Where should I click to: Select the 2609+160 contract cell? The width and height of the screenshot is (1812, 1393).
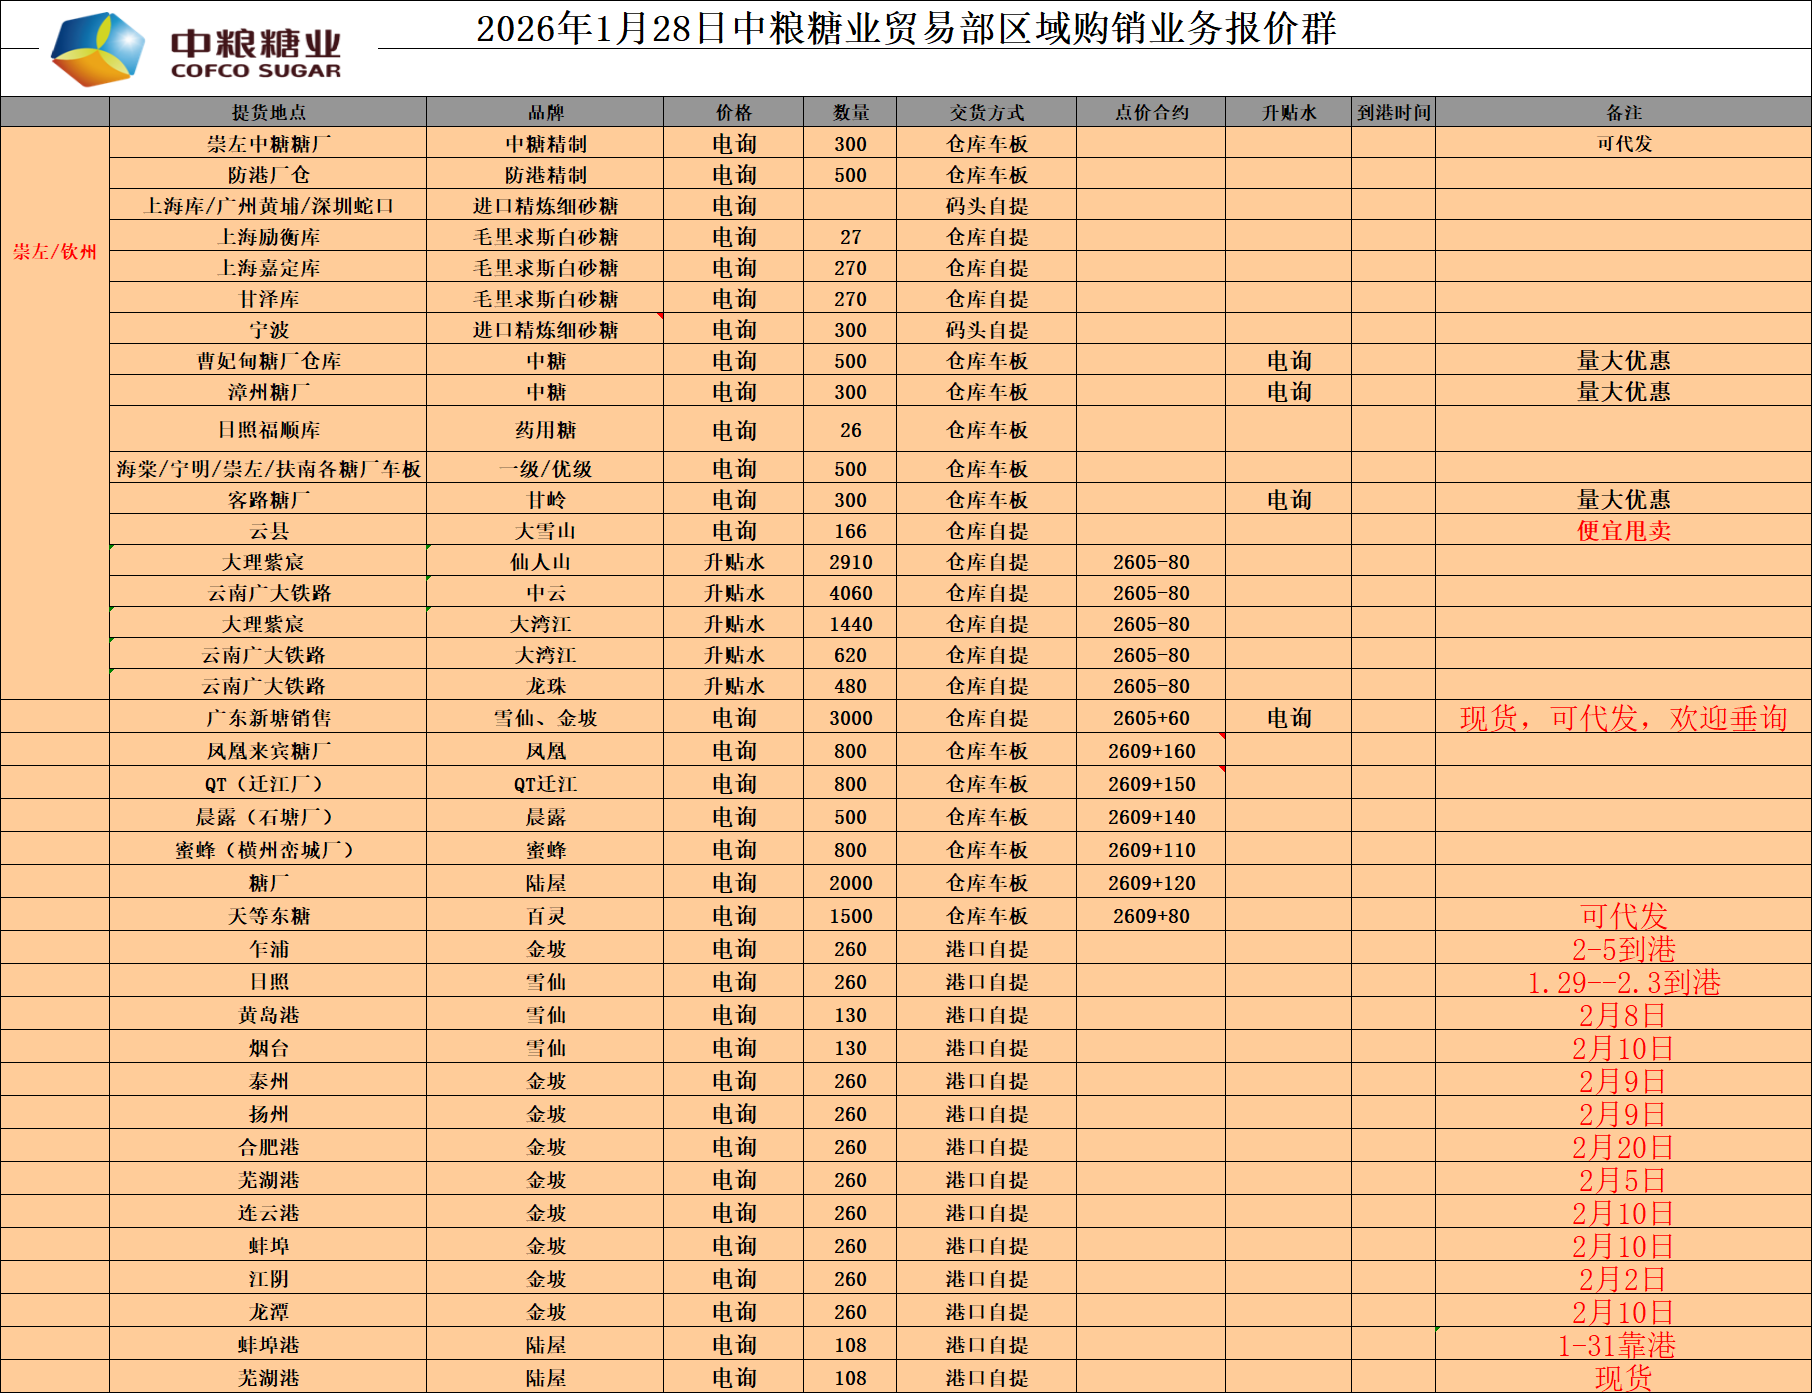tap(1151, 751)
